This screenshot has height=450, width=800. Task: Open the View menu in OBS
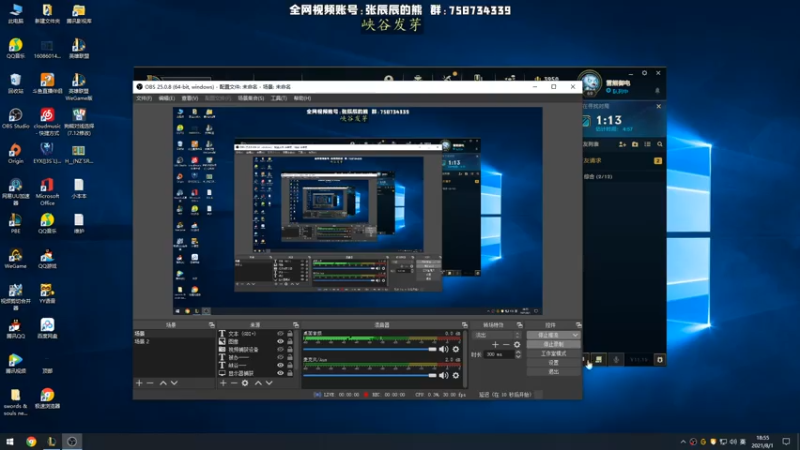click(189, 98)
